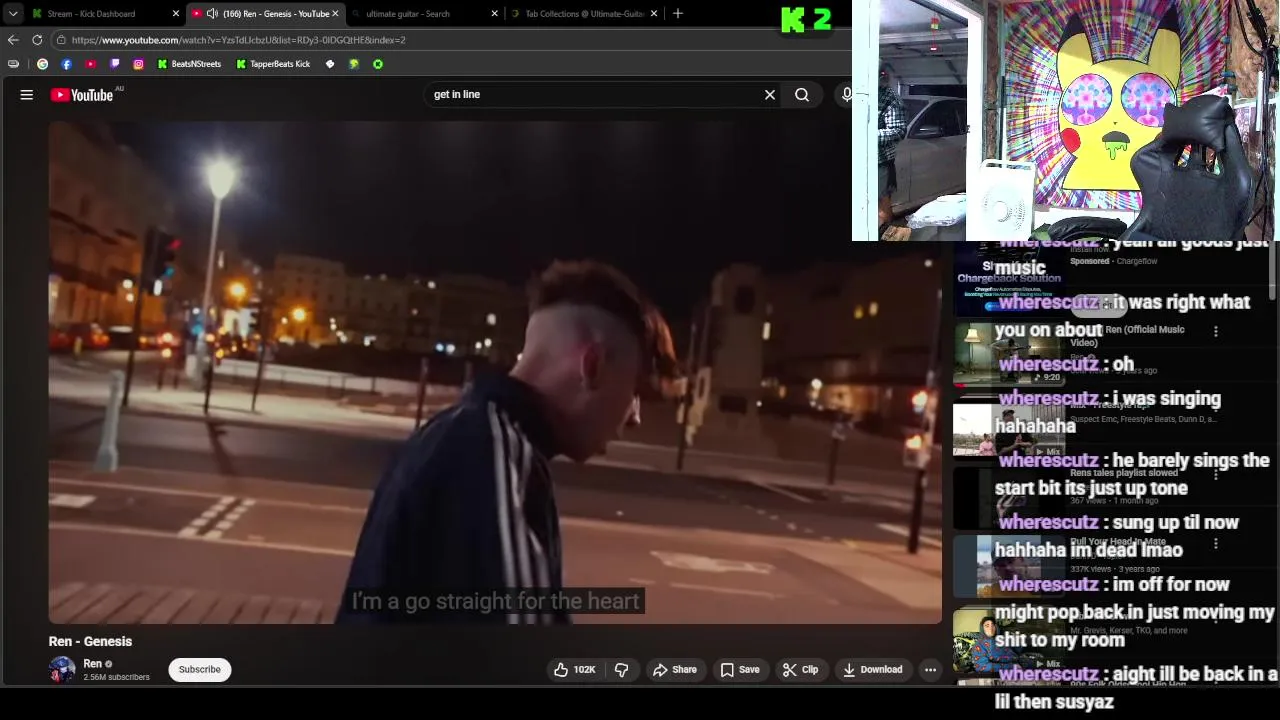1280x720 pixels.
Task: Download the video with the Download button
Action: click(872, 670)
